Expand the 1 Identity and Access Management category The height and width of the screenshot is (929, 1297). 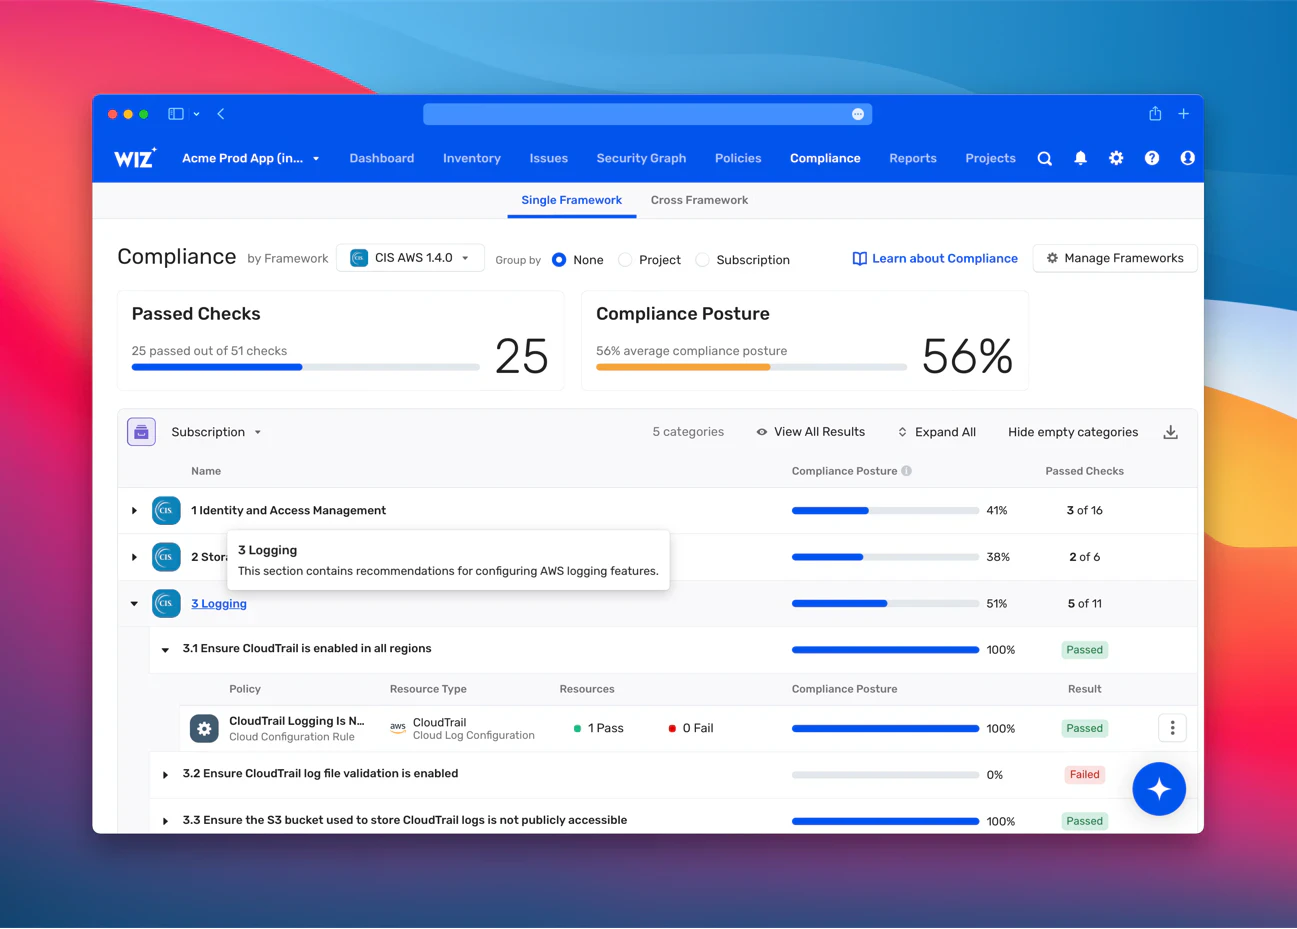coord(134,511)
